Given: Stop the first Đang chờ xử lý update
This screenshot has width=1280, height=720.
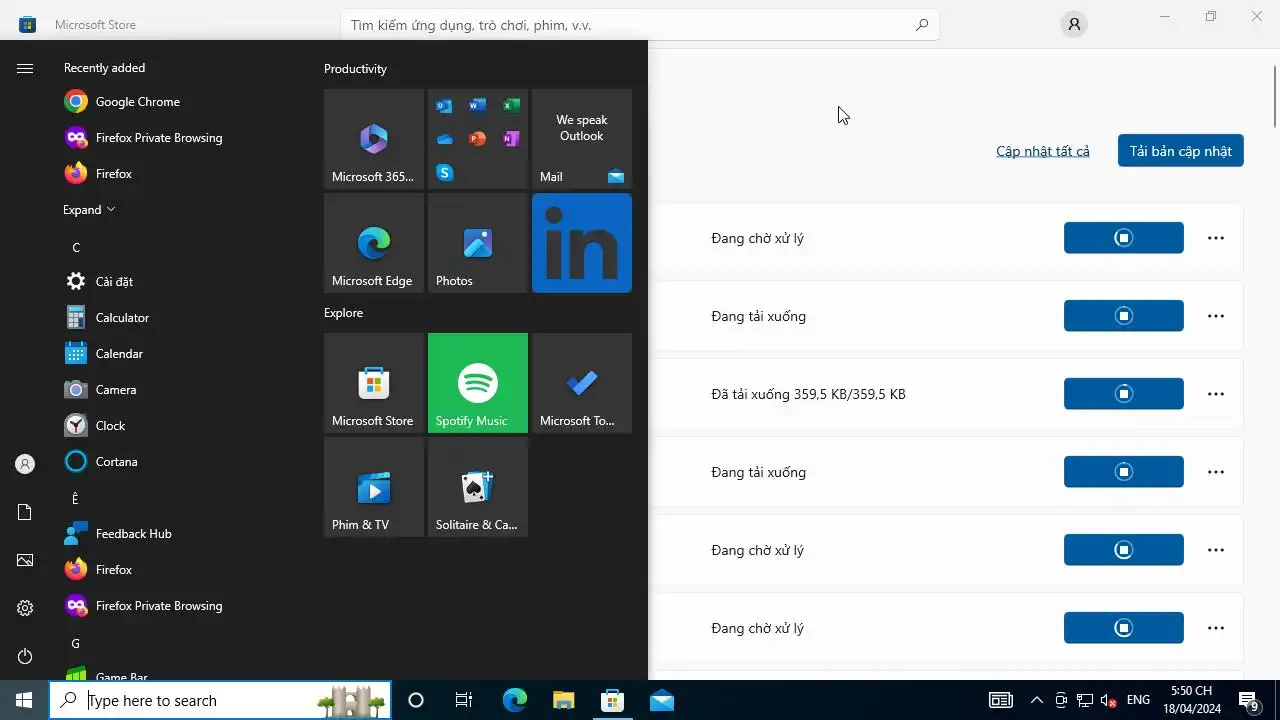Looking at the screenshot, I should 1124,238.
